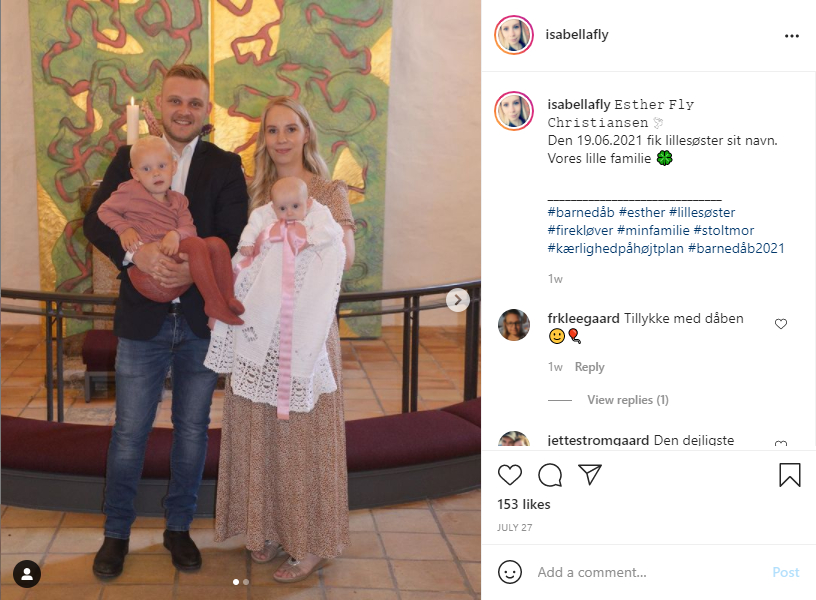Reply to frkleegaard's comment
This screenshot has height=600, width=816.
pos(590,367)
